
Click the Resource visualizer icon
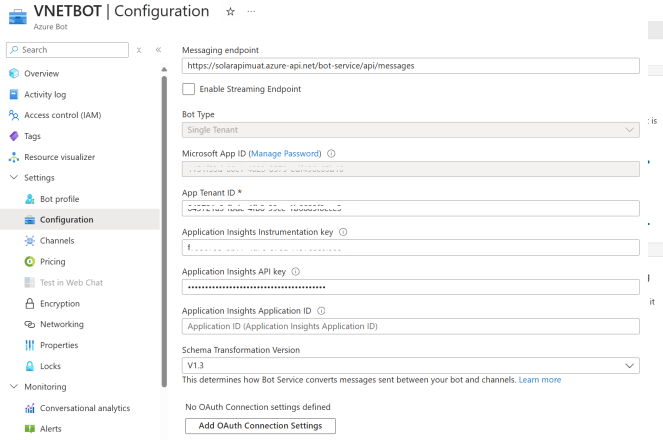click(x=14, y=157)
